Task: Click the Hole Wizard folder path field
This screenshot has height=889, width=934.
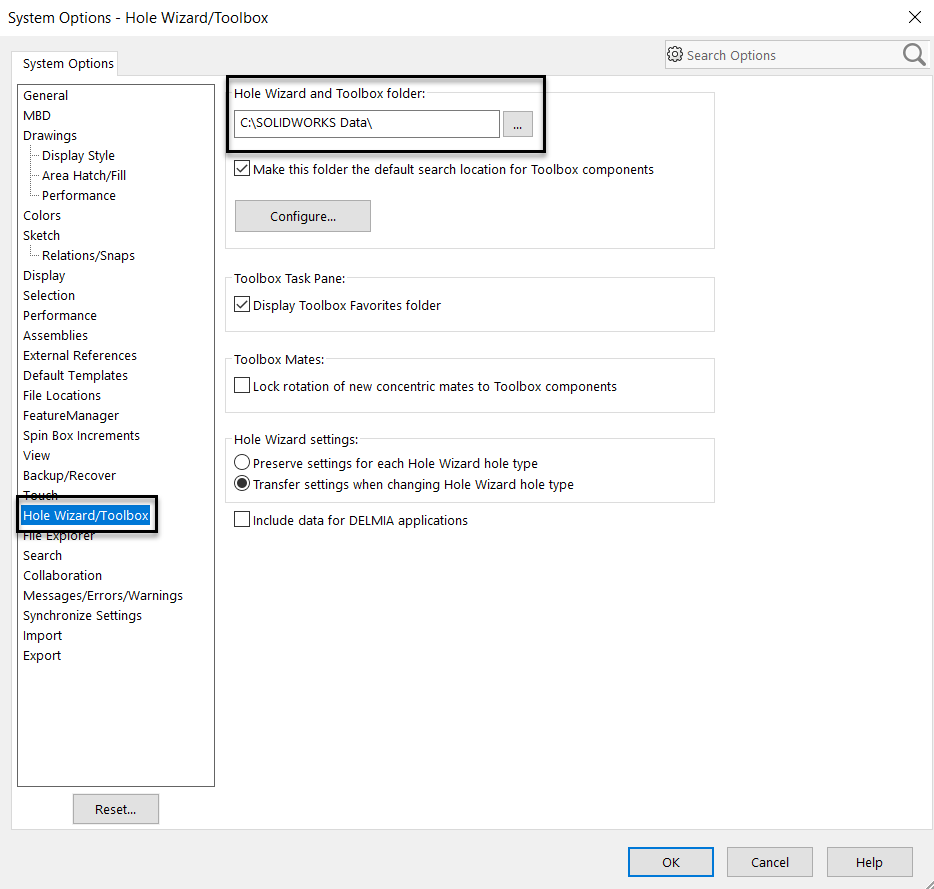Action: 366,123
